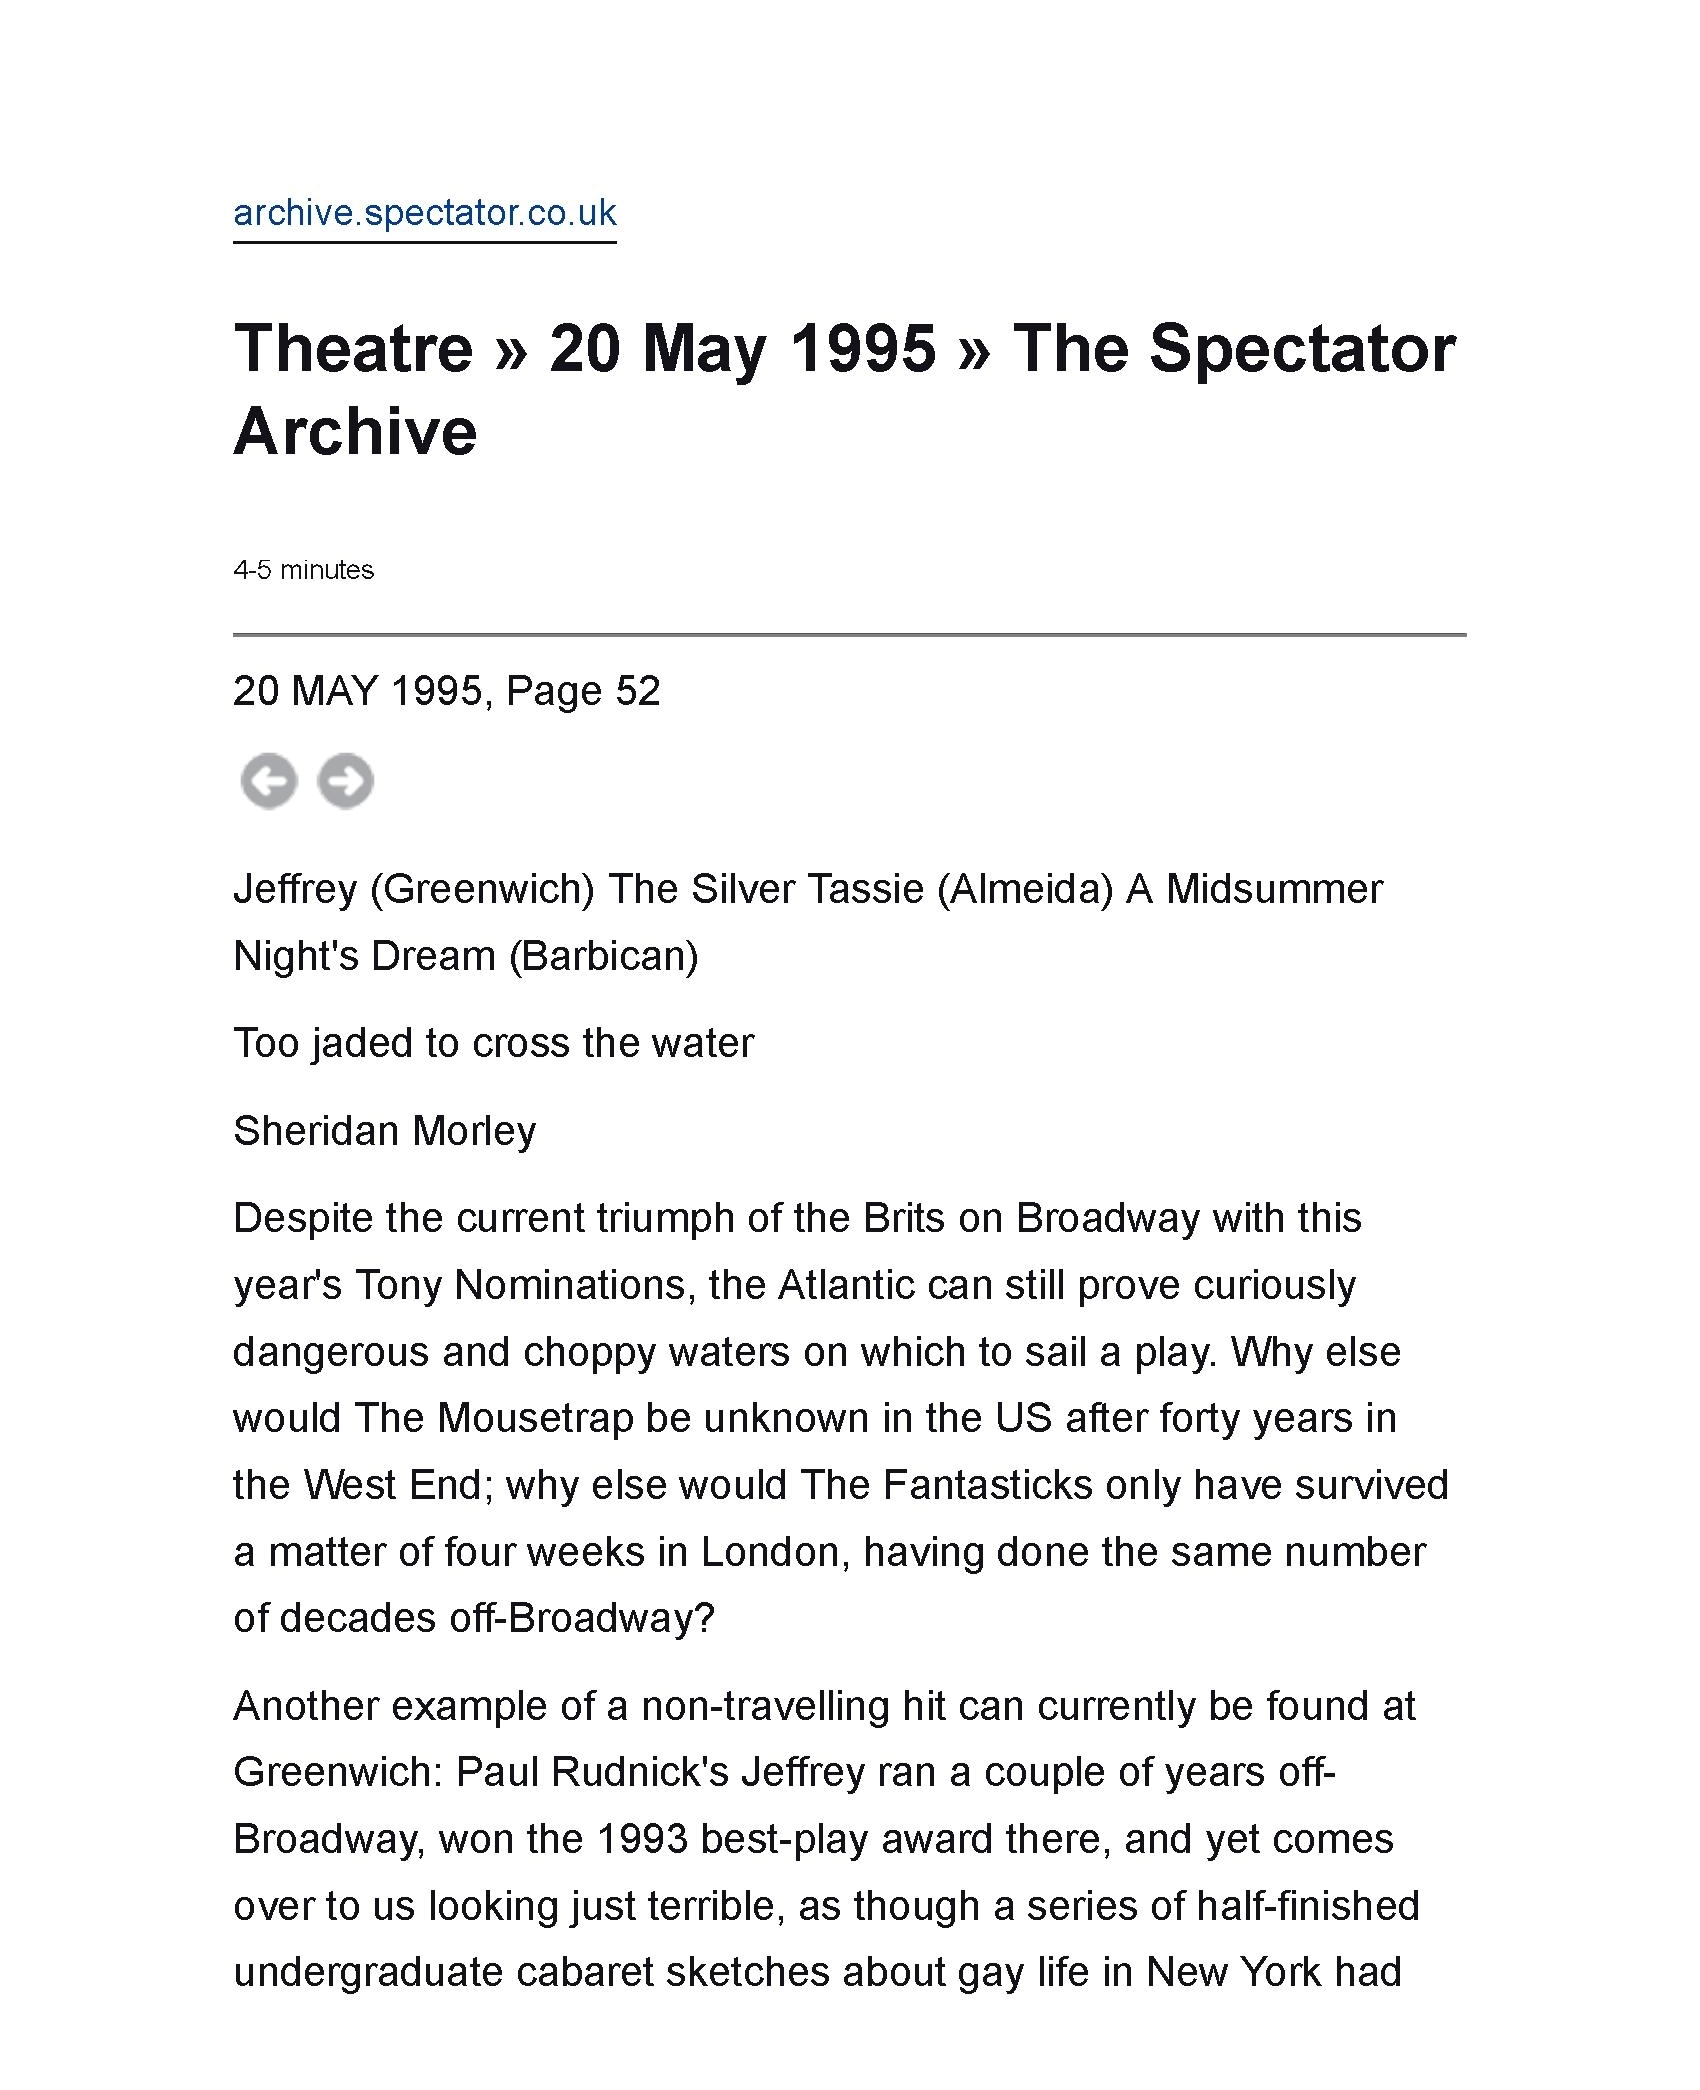Click 'Jeffrey (Greenwich)' in the play listing
The width and height of the screenshot is (1700, 2090).
click(x=414, y=889)
